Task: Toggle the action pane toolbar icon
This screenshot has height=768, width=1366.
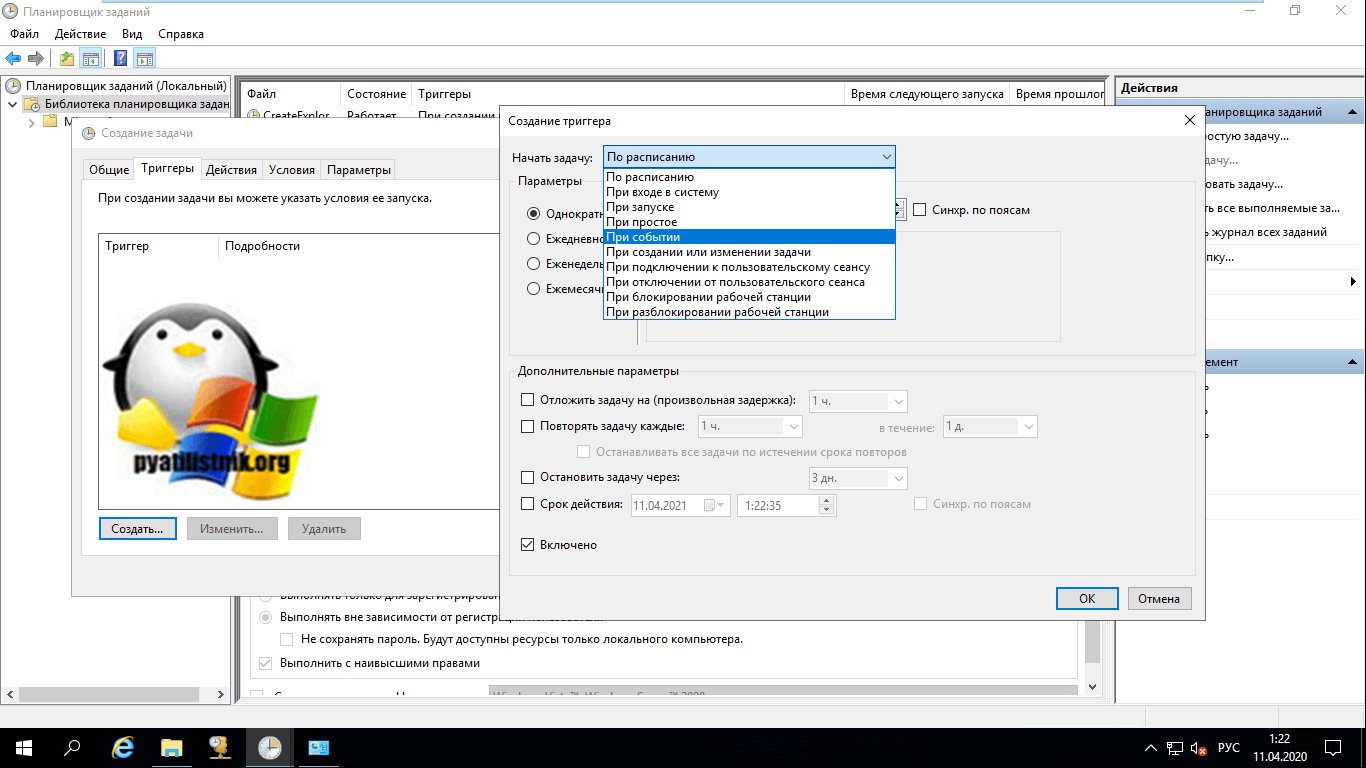Action: (x=145, y=59)
